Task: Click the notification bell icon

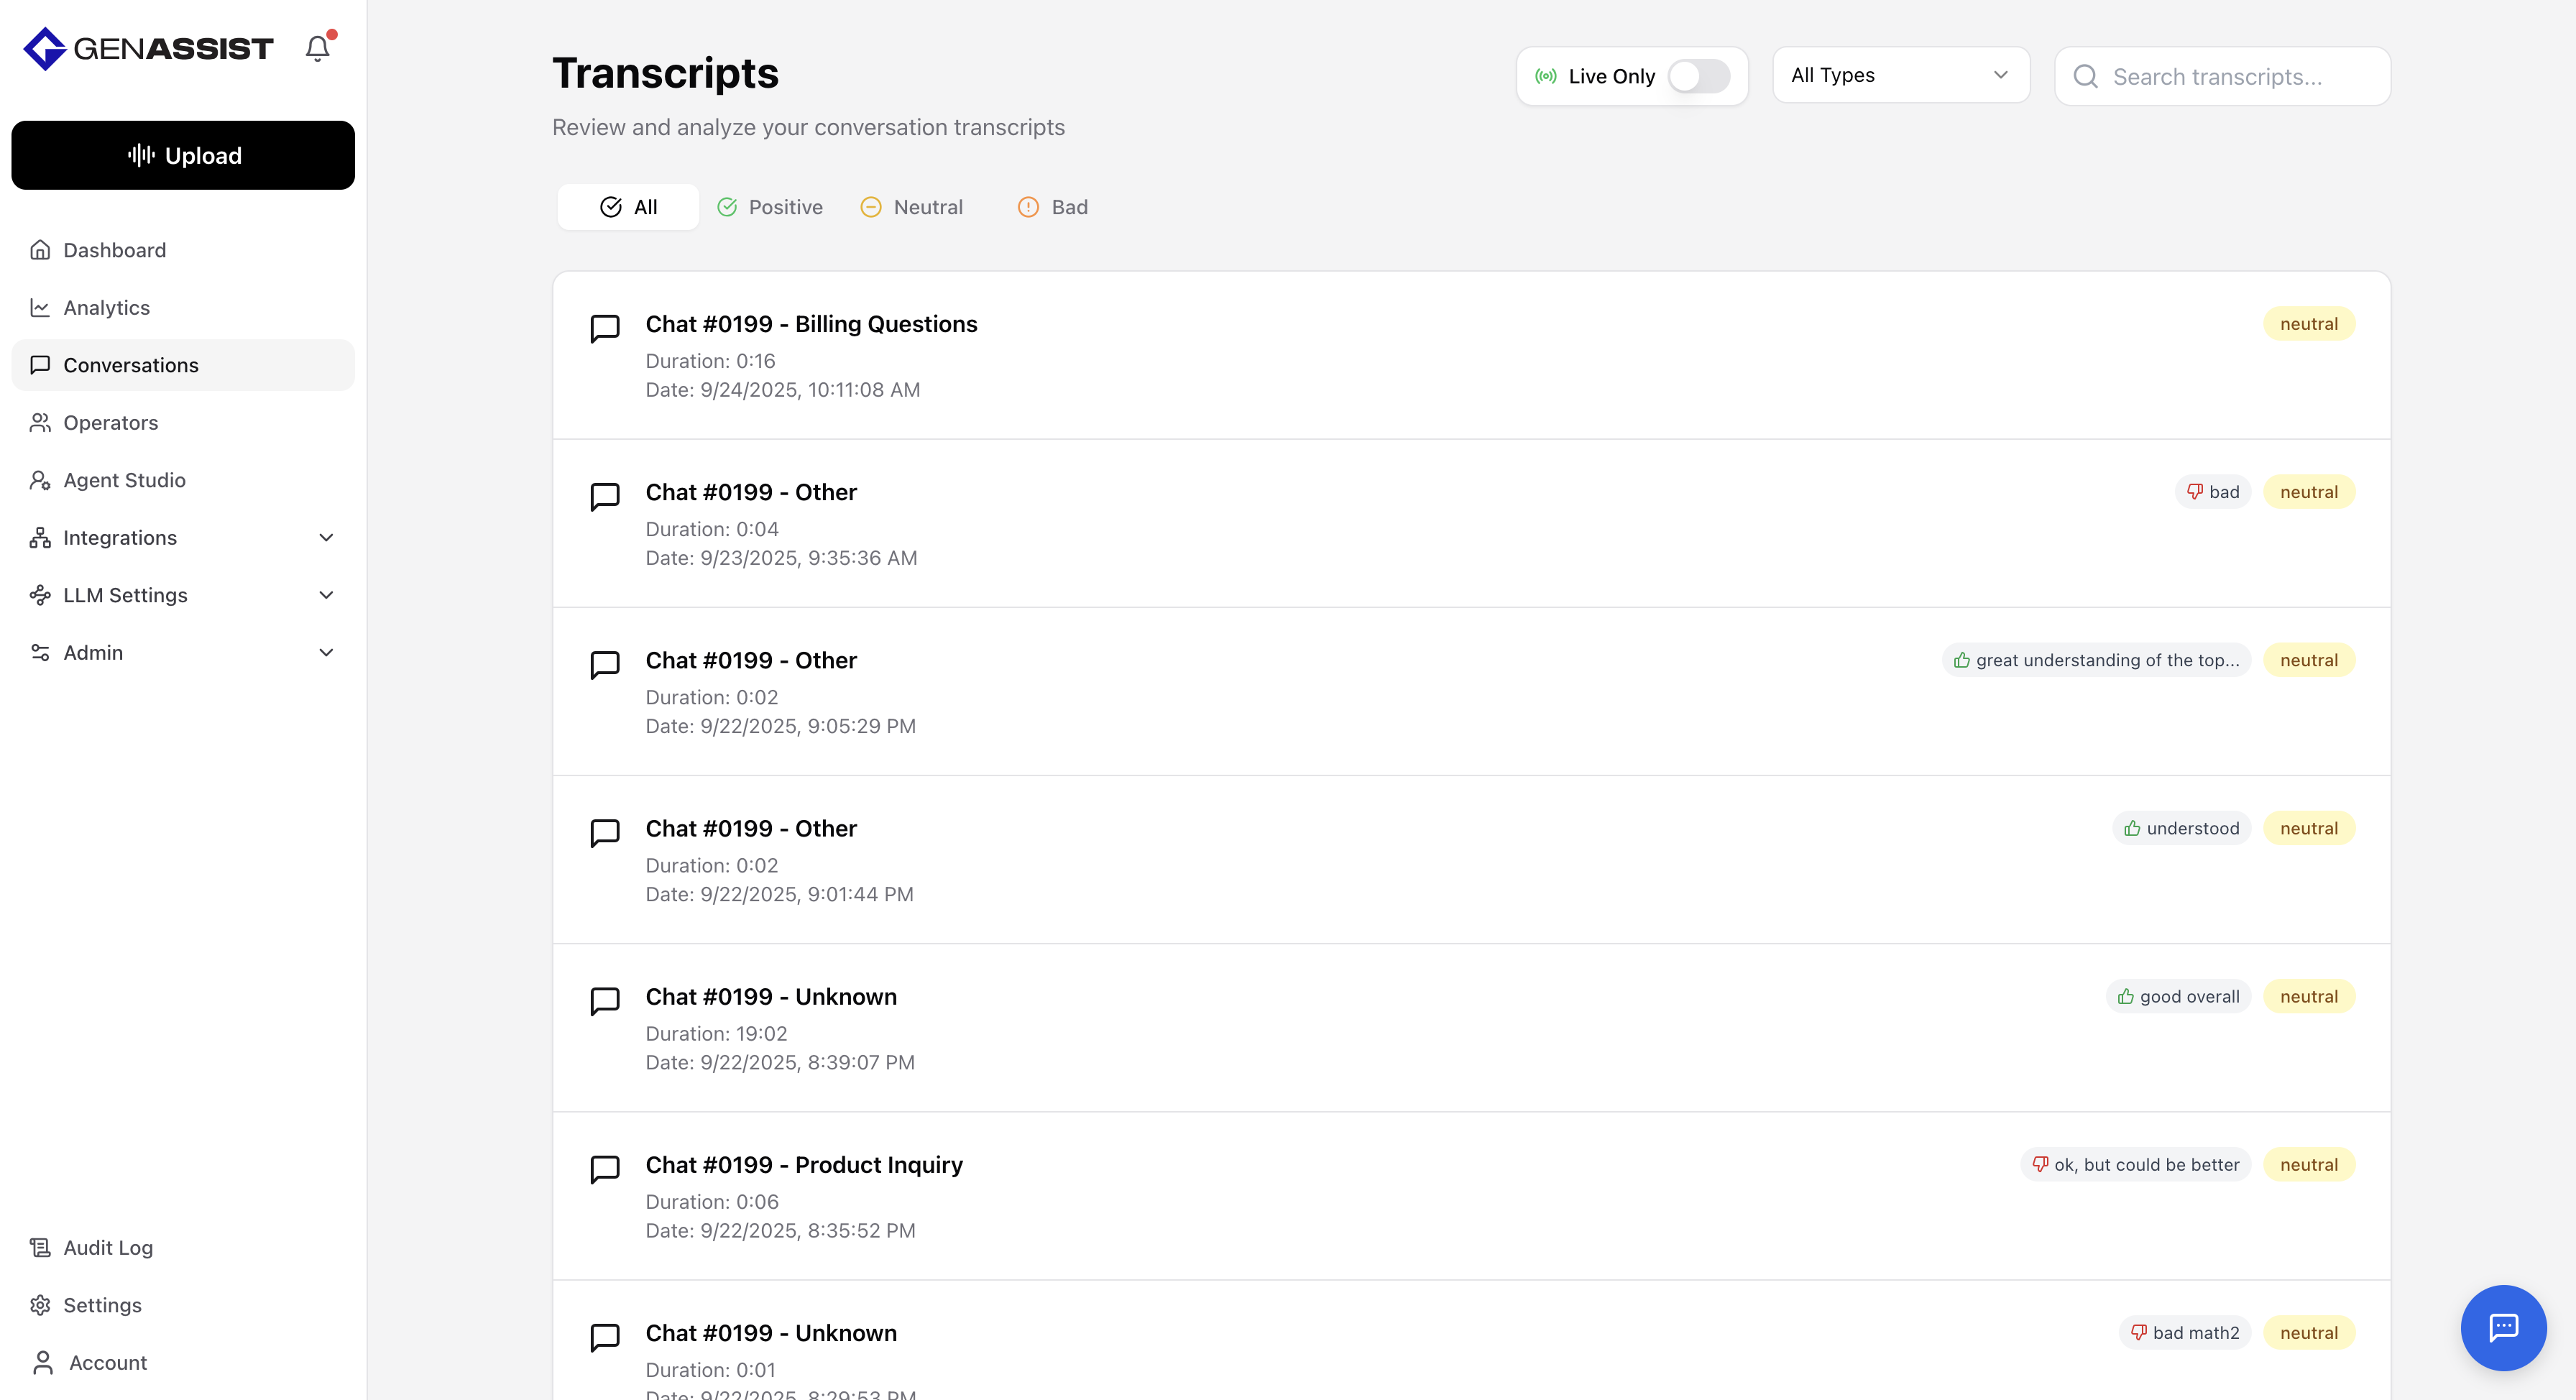Action: point(317,48)
